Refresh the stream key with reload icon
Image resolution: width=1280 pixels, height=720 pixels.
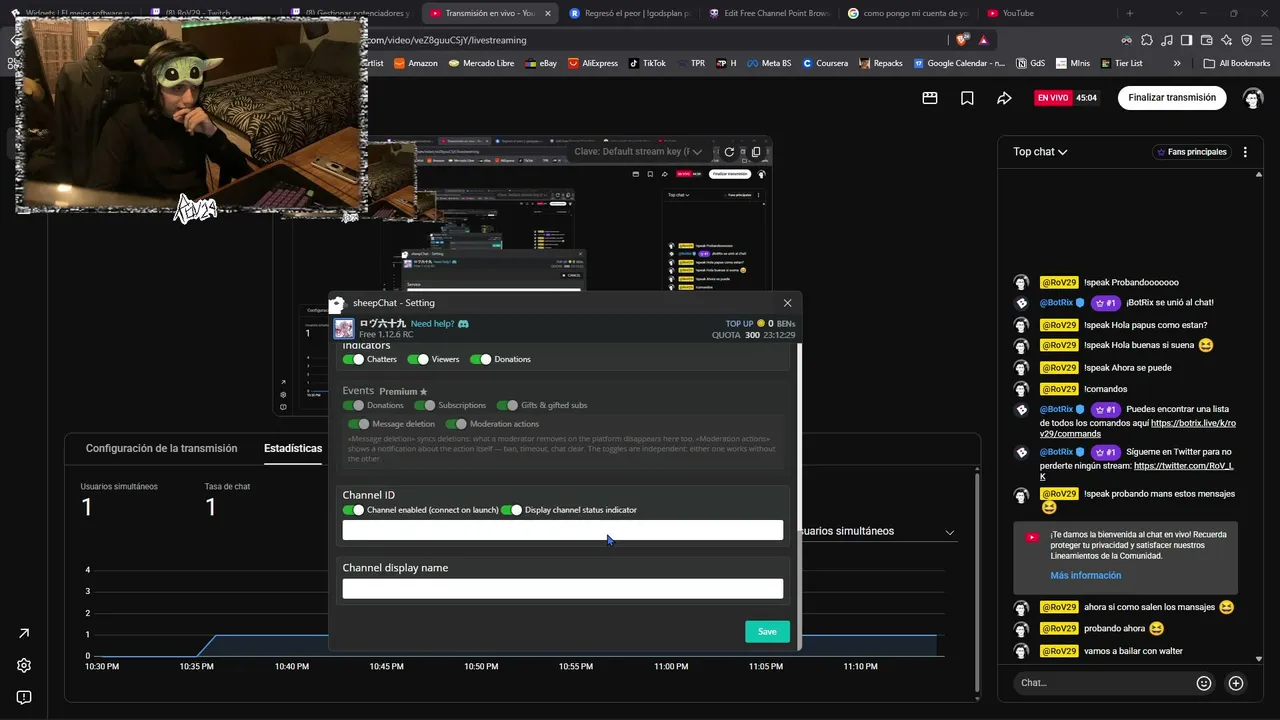729,152
